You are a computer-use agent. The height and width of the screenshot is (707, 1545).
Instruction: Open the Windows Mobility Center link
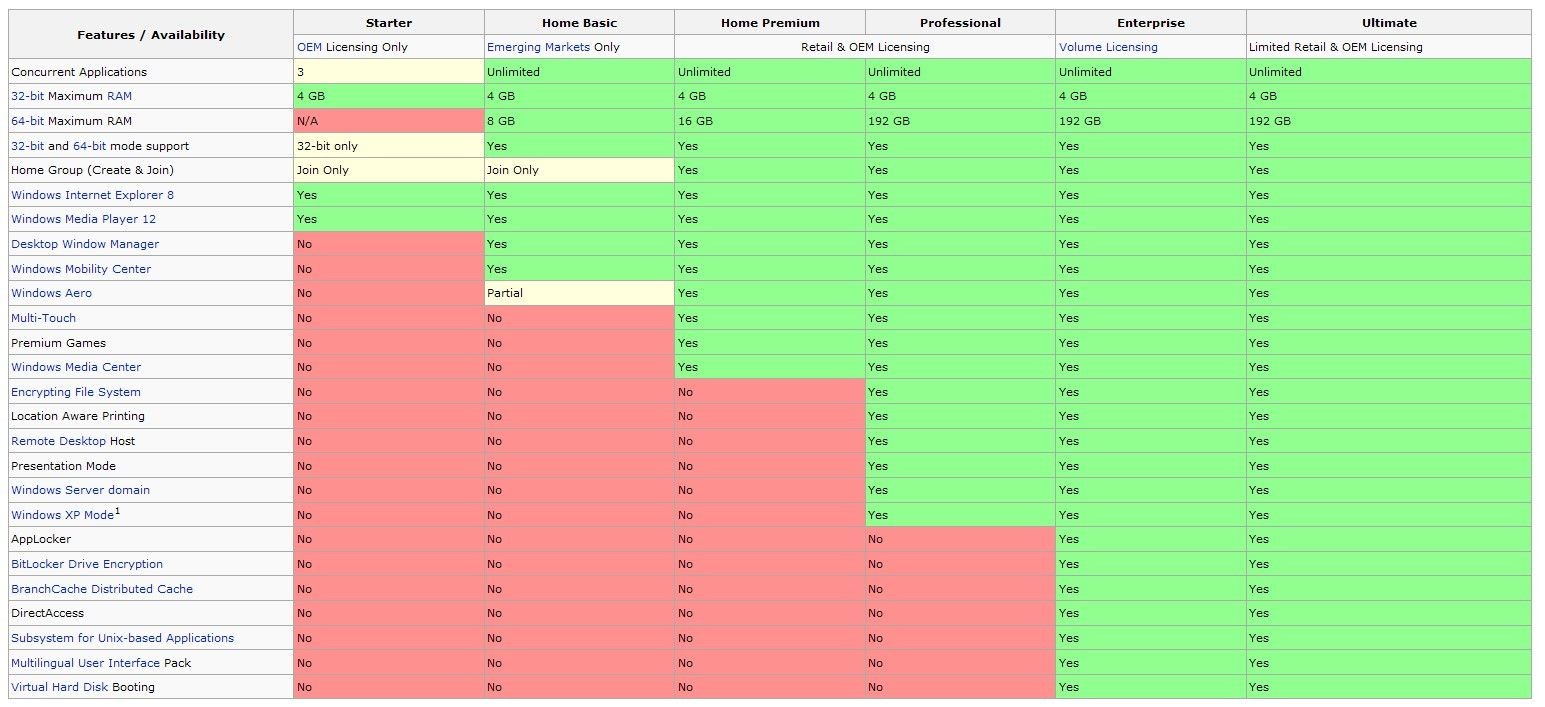pos(81,269)
